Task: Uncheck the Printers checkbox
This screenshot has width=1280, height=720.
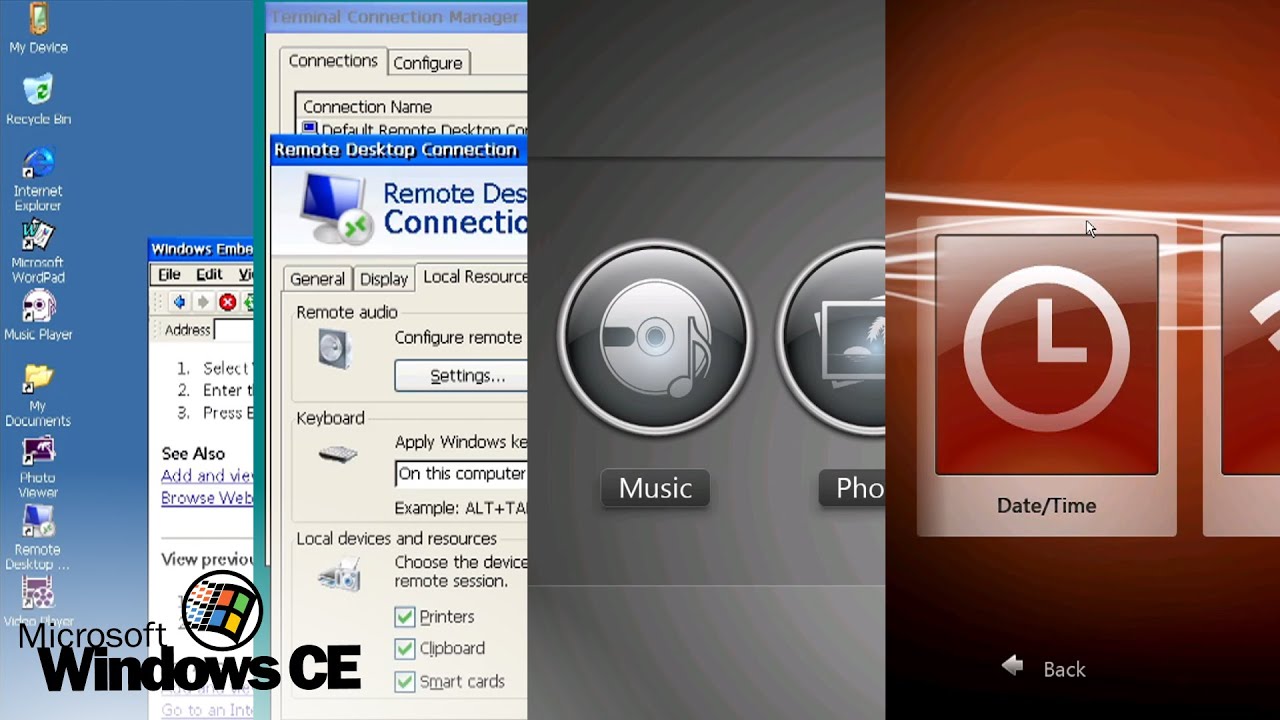Action: tap(405, 617)
